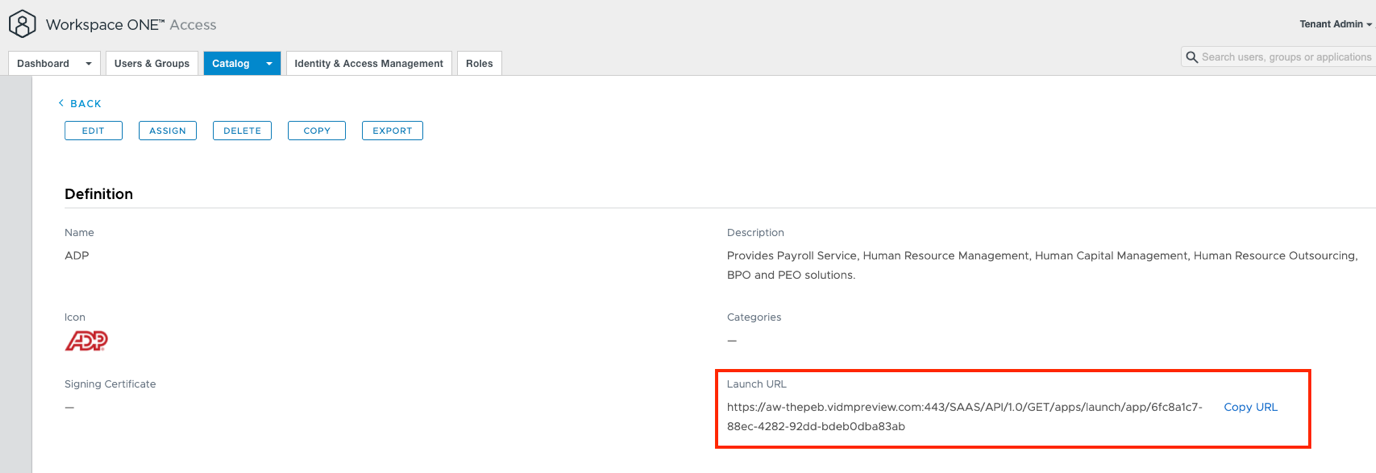Expand the Catalog tab dropdown arrow

268,64
